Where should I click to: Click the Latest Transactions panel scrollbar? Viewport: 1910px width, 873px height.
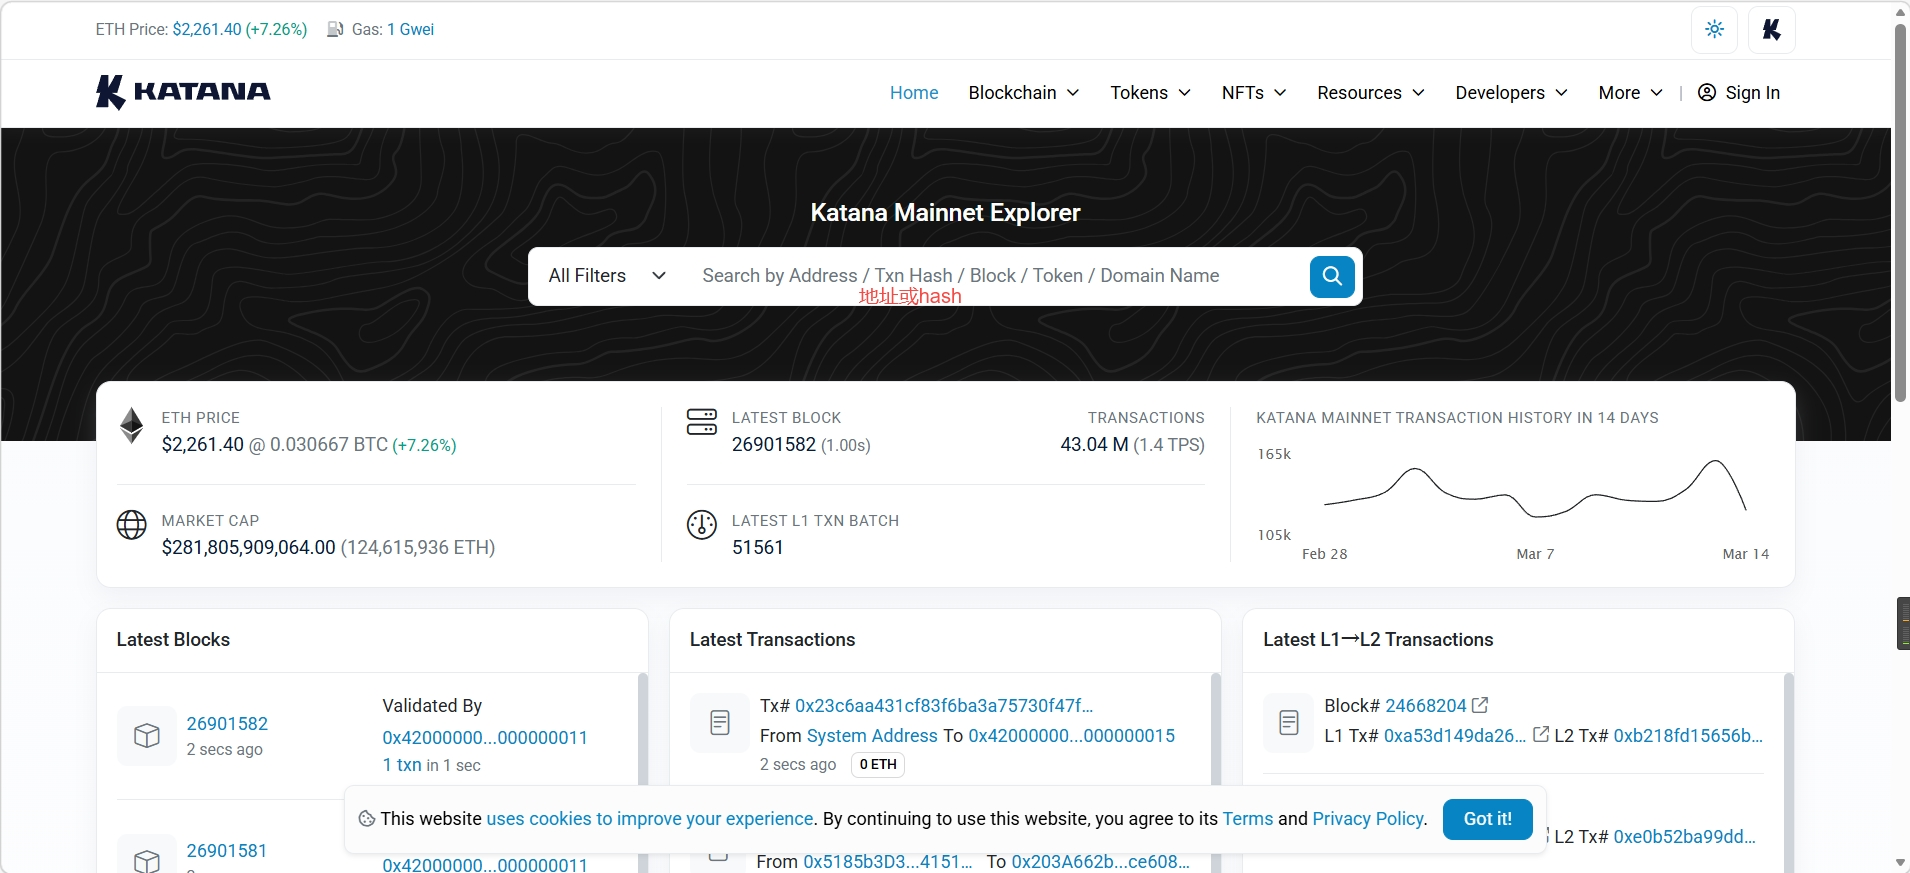[1216, 773]
